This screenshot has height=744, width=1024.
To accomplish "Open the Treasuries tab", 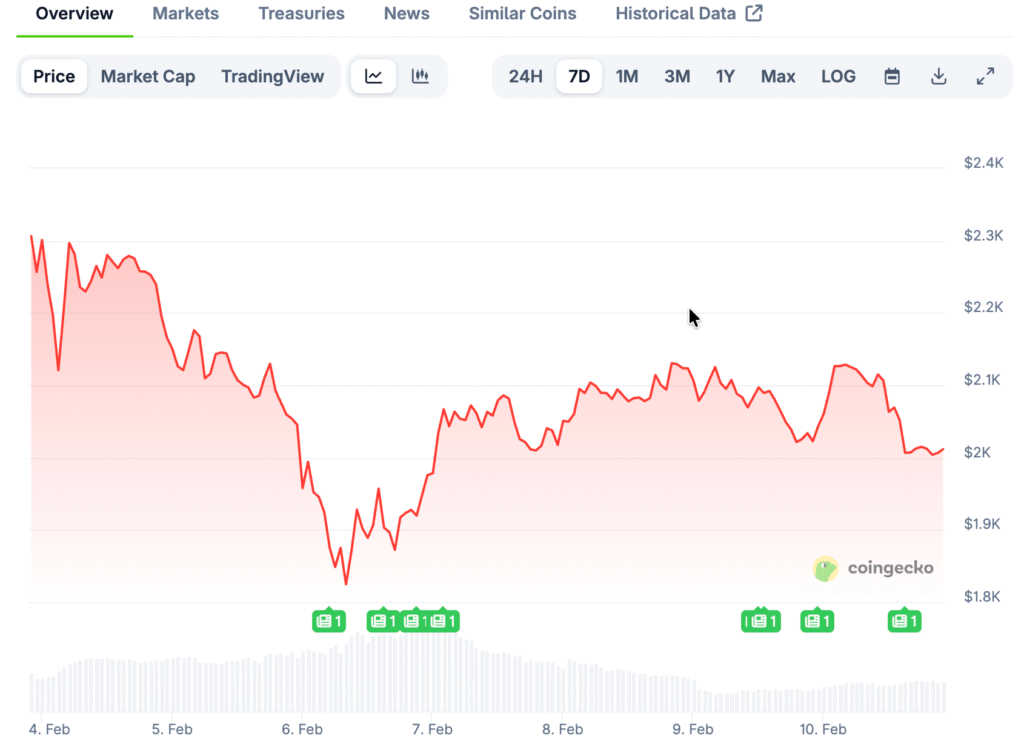I will click(301, 14).
